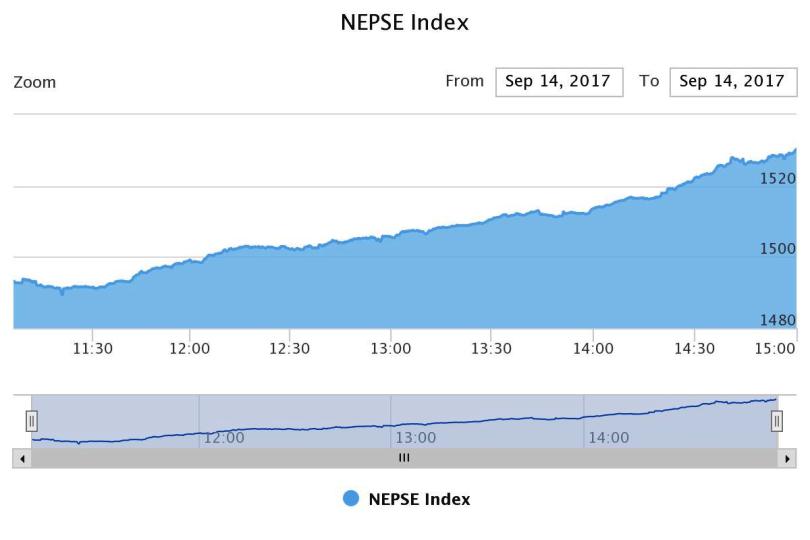The image size is (810, 540).
Task: Click the To date field
Action: [732, 82]
